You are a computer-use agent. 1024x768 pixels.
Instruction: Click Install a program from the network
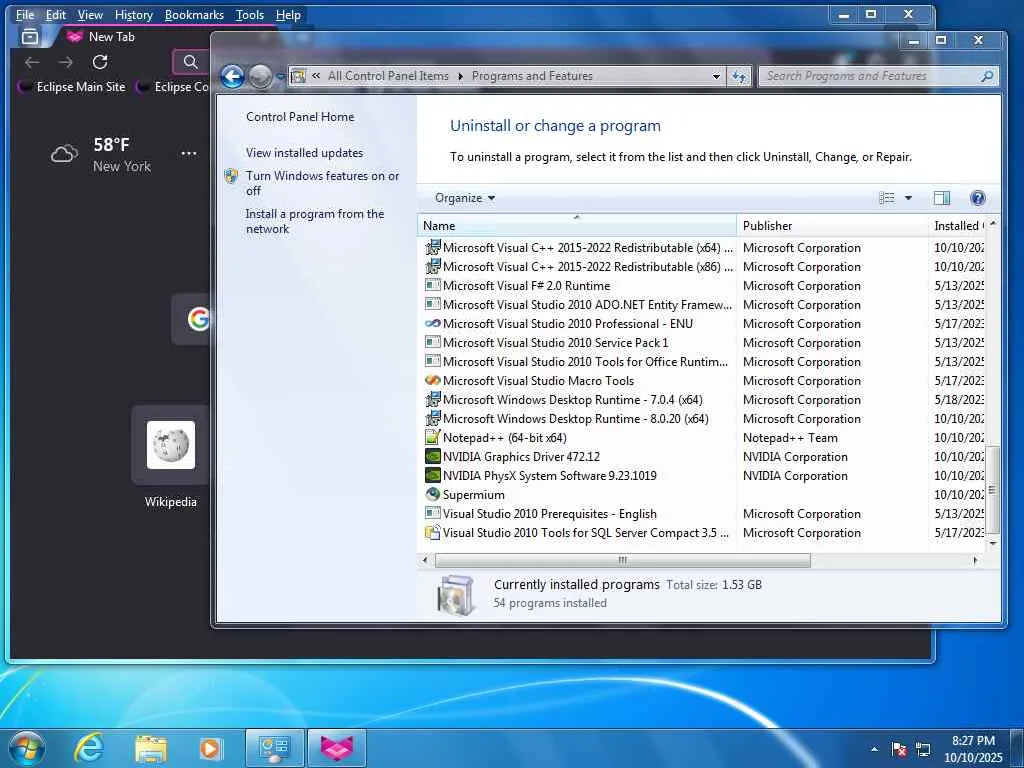pyautogui.click(x=315, y=221)
